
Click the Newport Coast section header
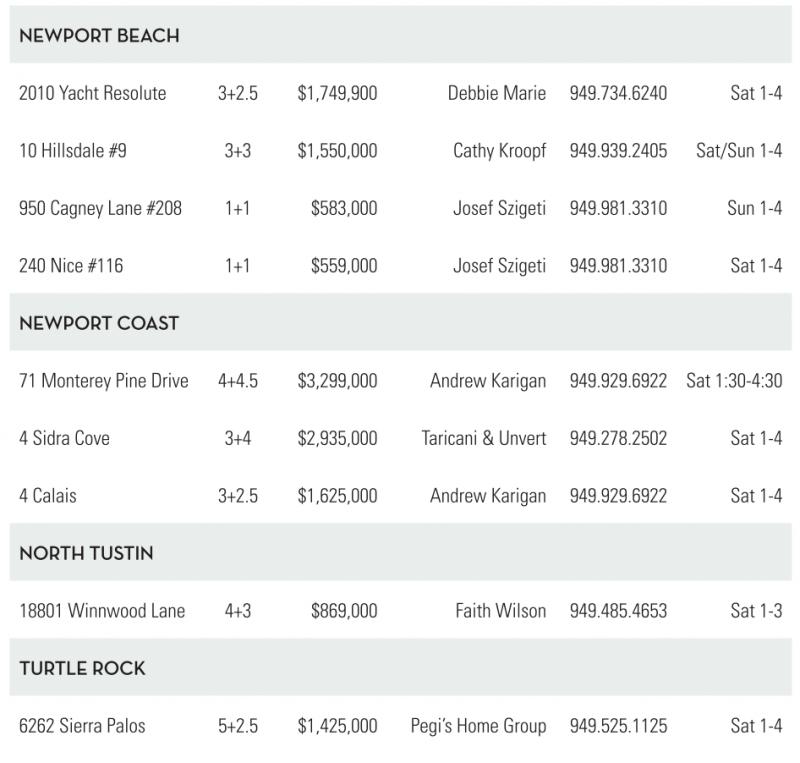[x=99, y=324]
